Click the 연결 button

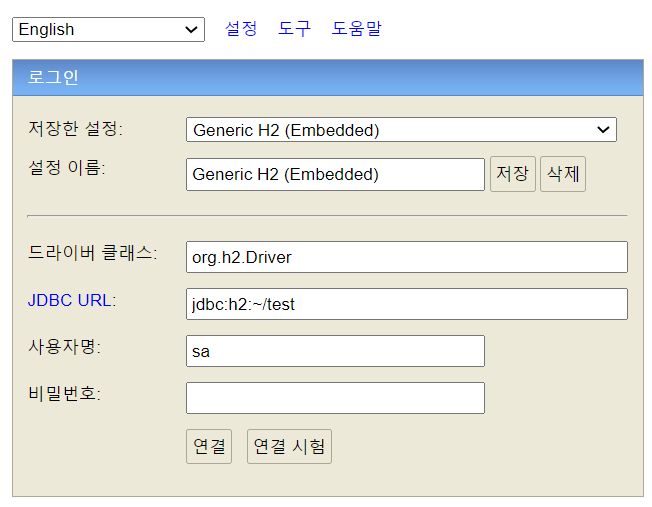pyautogui.click(x=209, y=447)
